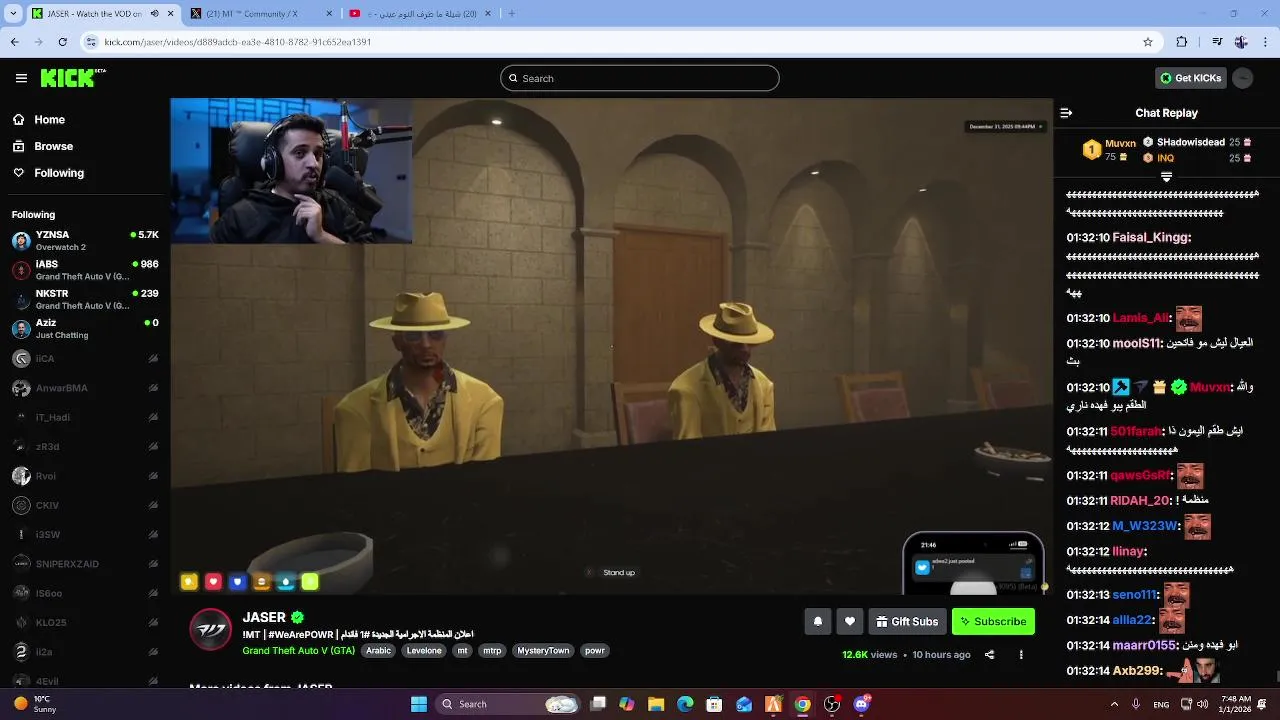Open OBS Studio from the taskbar
Viewport: 1280px width, 720px height.
pos(832,704)
